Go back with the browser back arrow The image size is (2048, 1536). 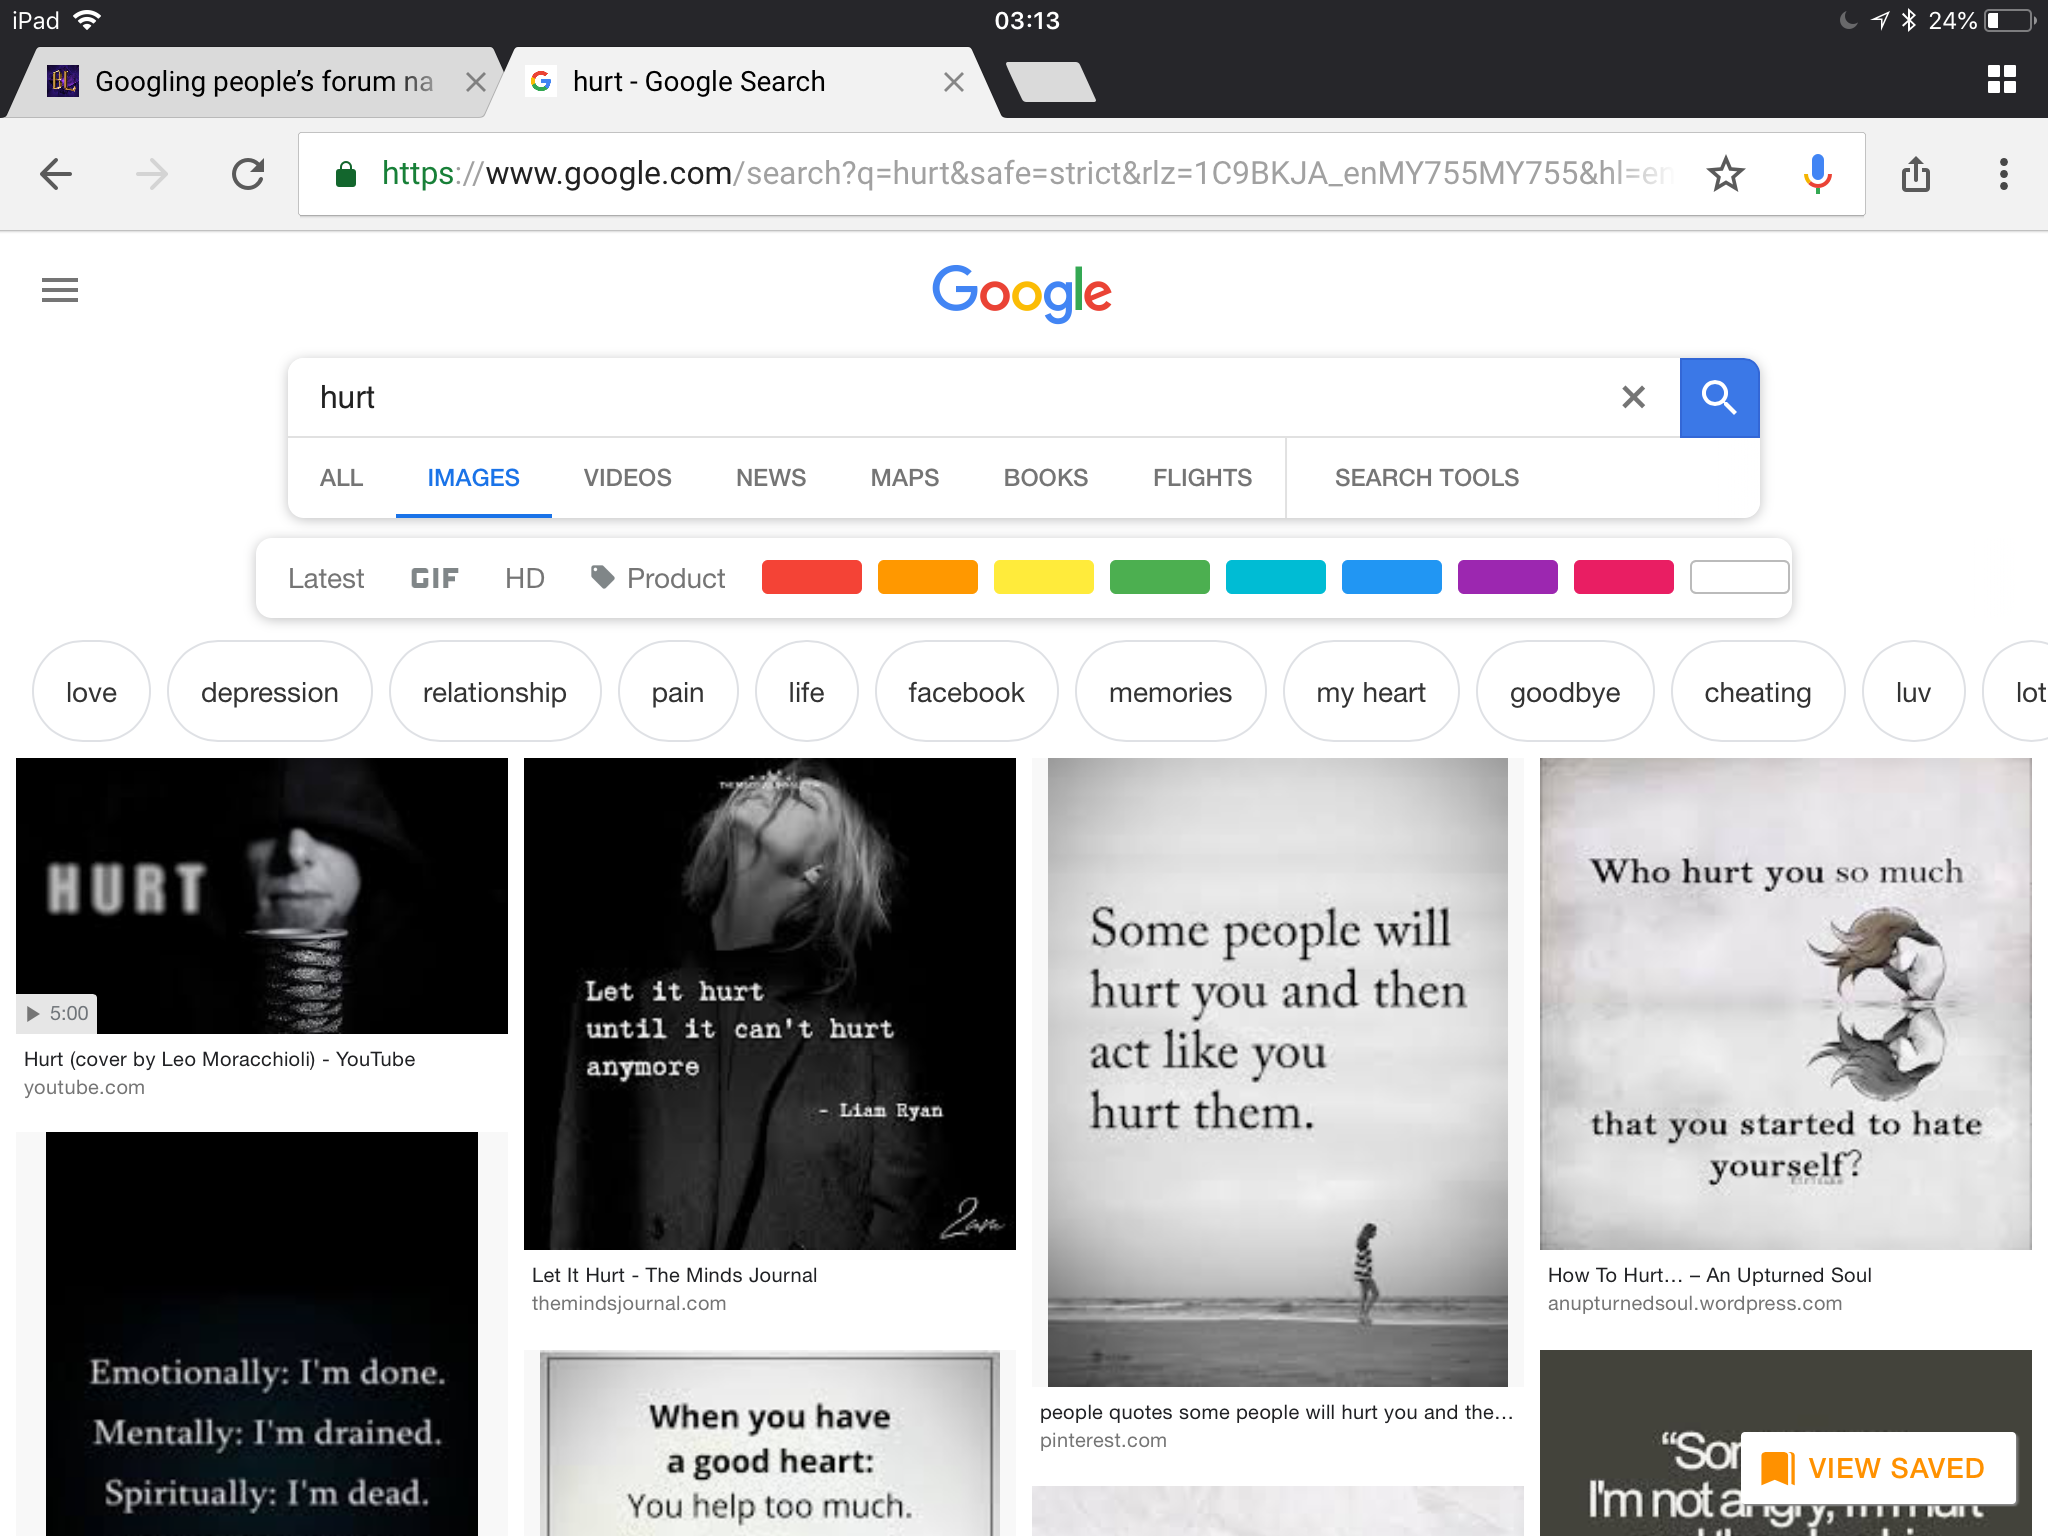pos(56,174)
